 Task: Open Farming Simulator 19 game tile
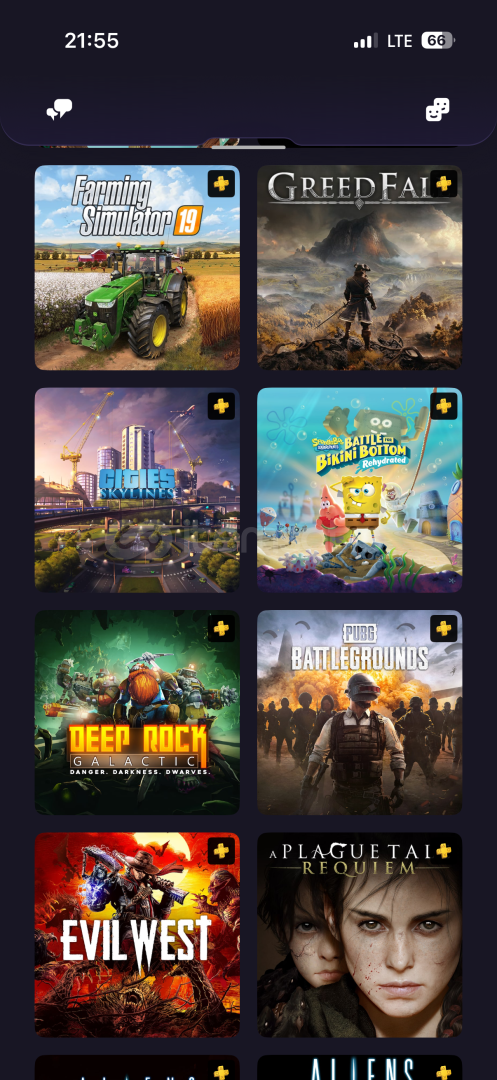pyautogui.click(x=138, y=268)
